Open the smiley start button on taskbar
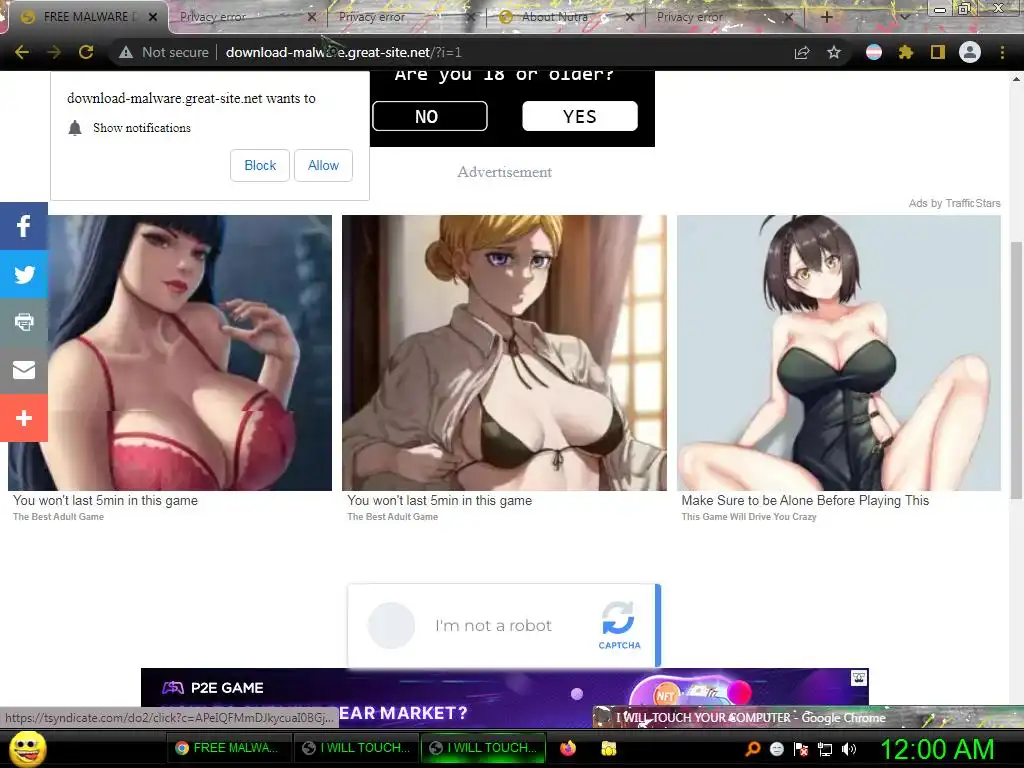This screenshot has width=1024, height=768. [27, 748]
